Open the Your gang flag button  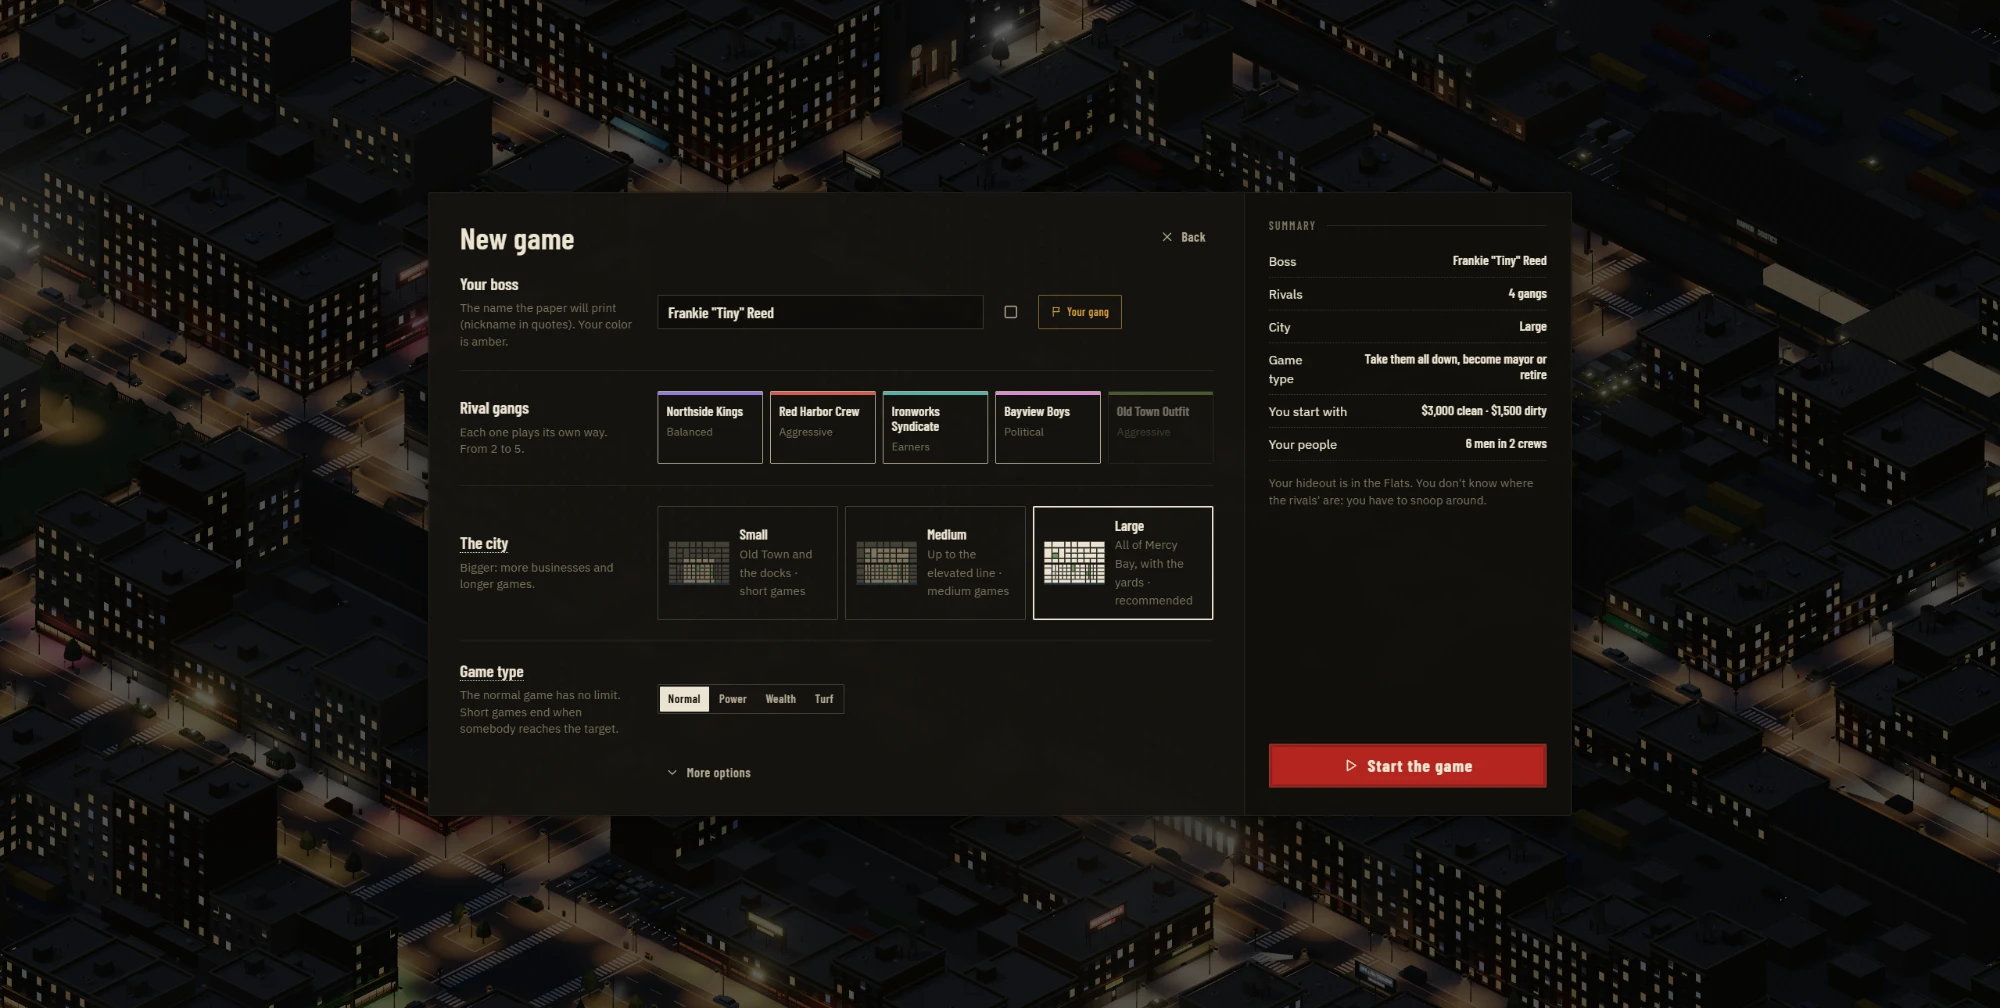(x=1080, y=312)
